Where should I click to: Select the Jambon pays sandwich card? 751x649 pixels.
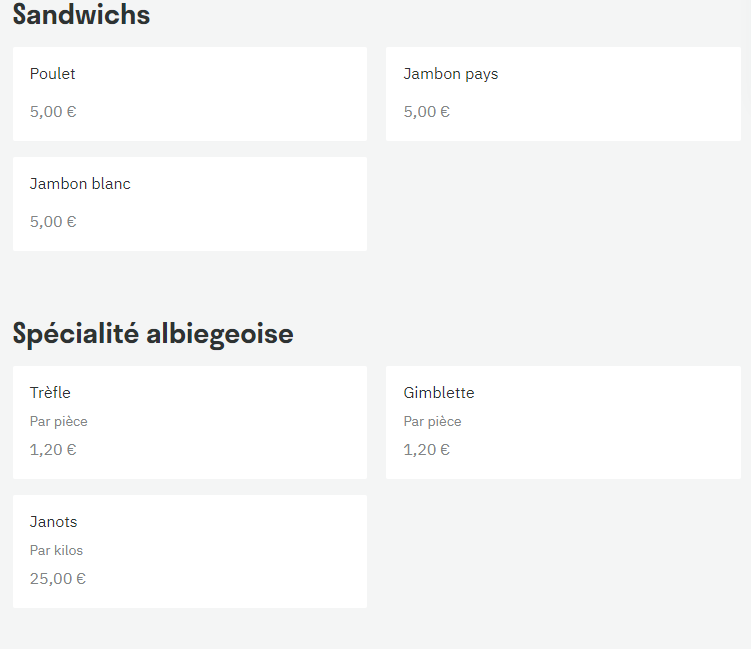(563, 94)
